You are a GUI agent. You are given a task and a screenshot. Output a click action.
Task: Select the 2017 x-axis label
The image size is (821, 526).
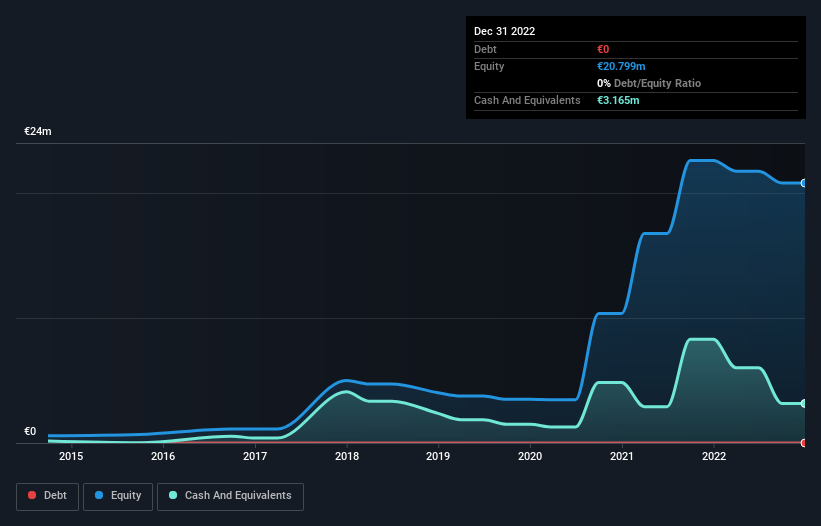click(255, 456)
